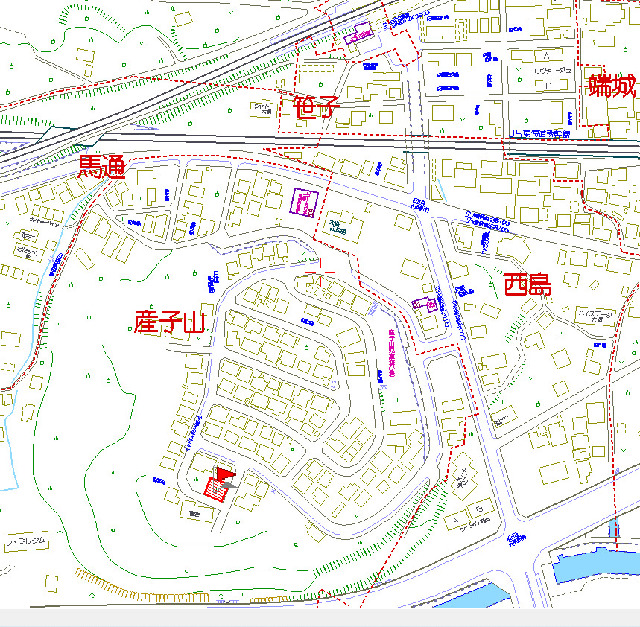Image resolution: width=640 pixels, height=627 pixels.
Task: Click the large purple building symbol below 笹子
Action: pyautogui.click(x=304, y=202)
